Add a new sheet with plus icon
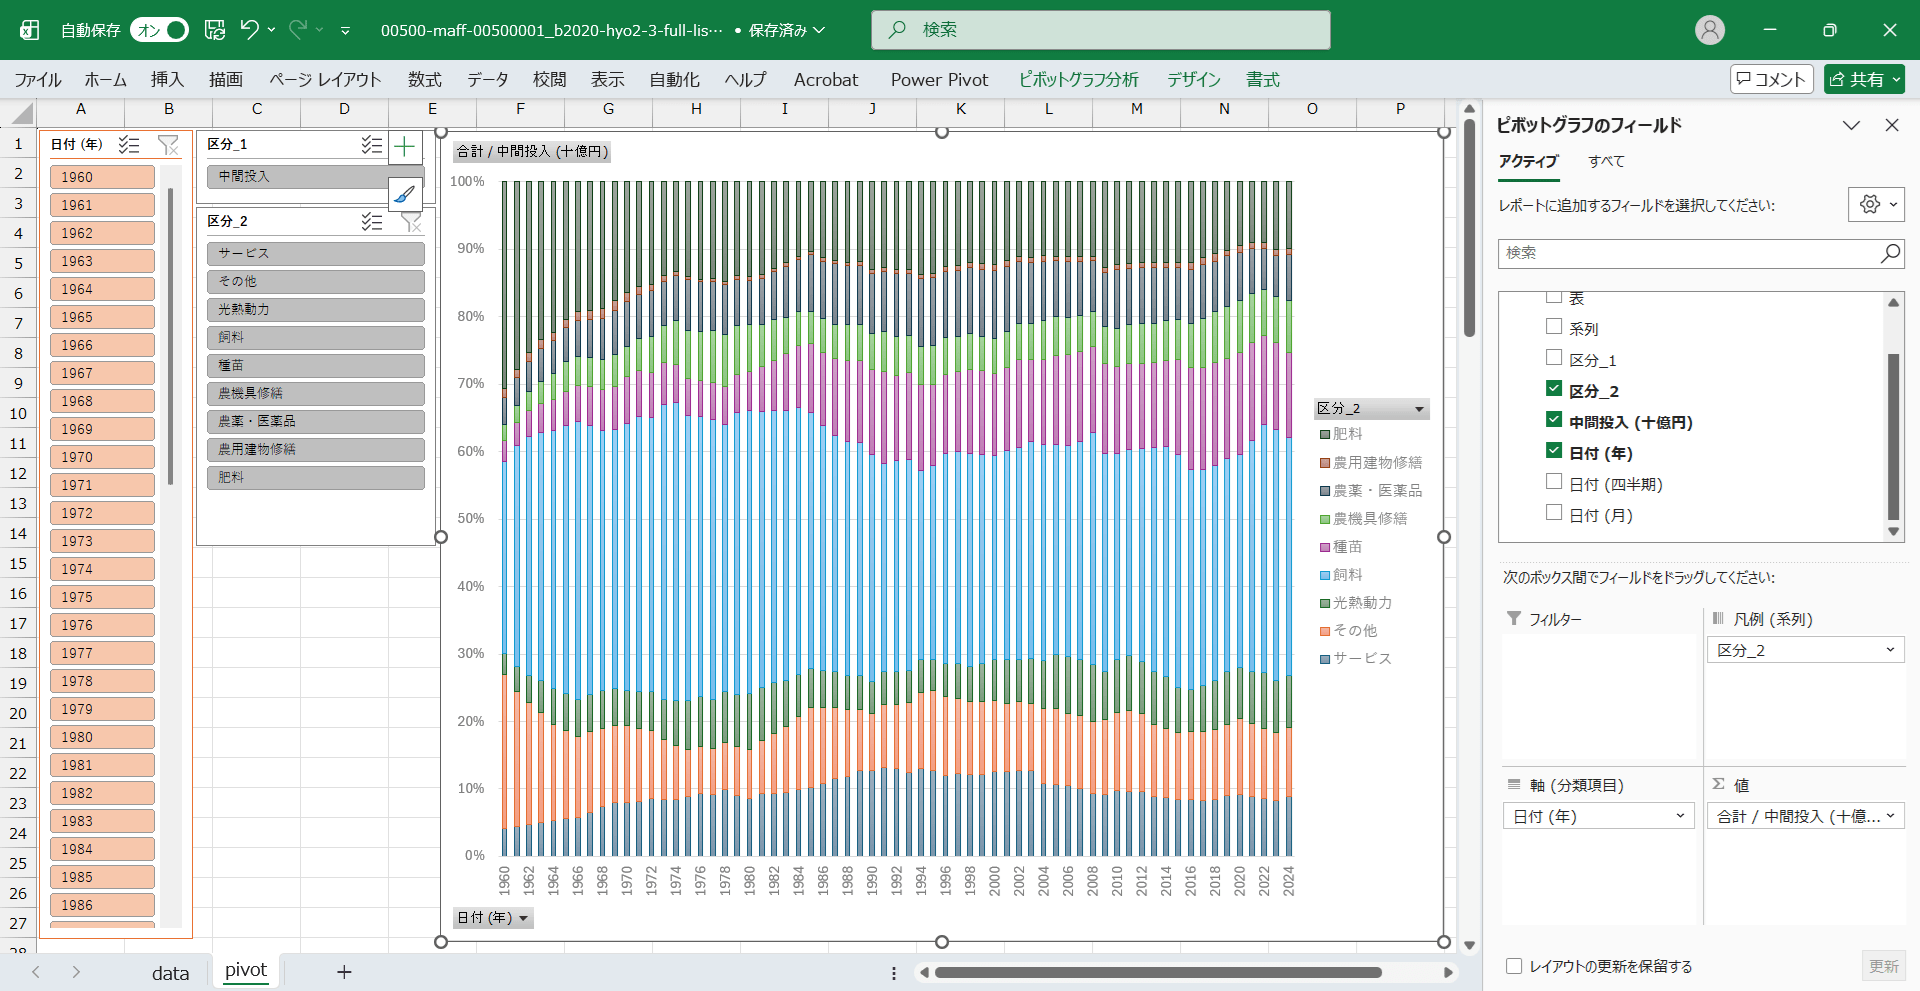 pos(344,972)
